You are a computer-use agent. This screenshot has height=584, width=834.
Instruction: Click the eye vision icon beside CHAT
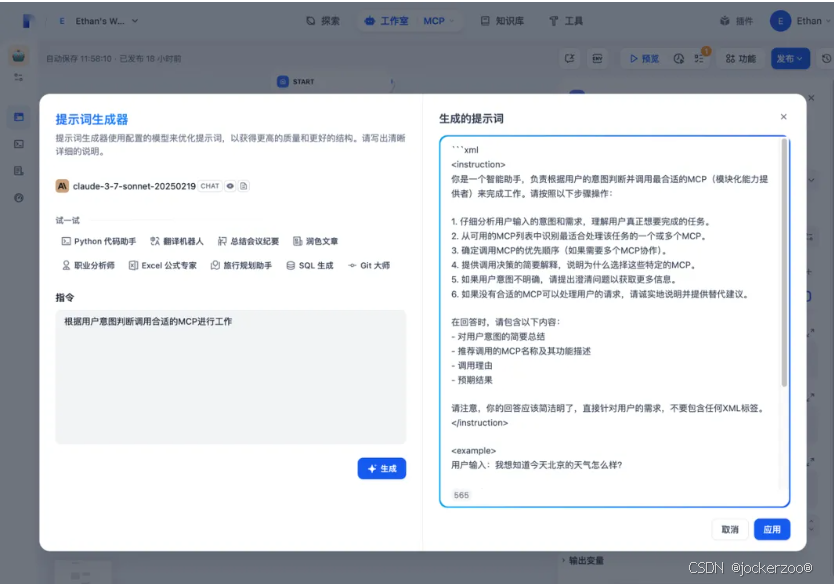[230, 186]
